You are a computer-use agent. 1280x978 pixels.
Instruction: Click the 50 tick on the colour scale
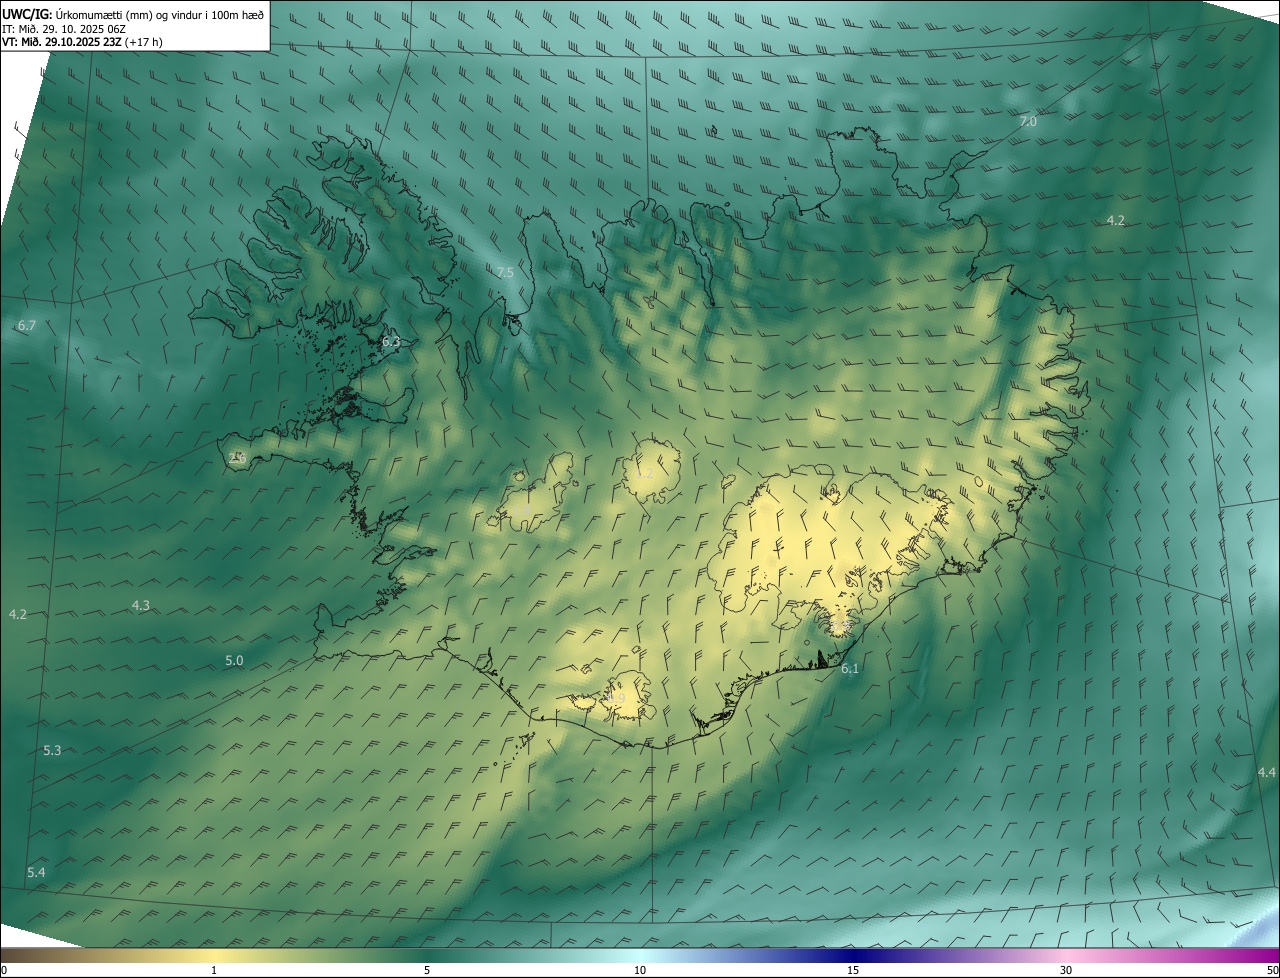tap(1271, 970)
